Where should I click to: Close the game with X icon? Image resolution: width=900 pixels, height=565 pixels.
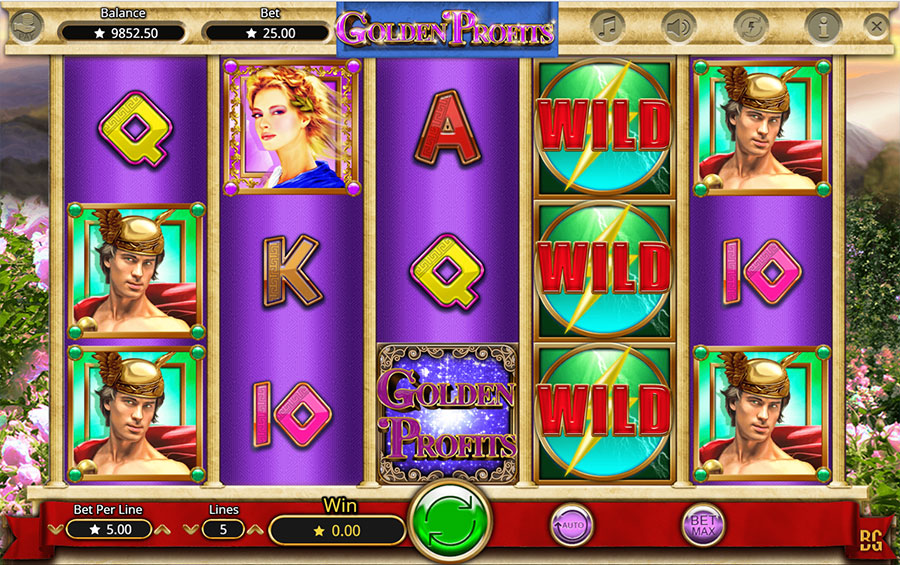876,26
